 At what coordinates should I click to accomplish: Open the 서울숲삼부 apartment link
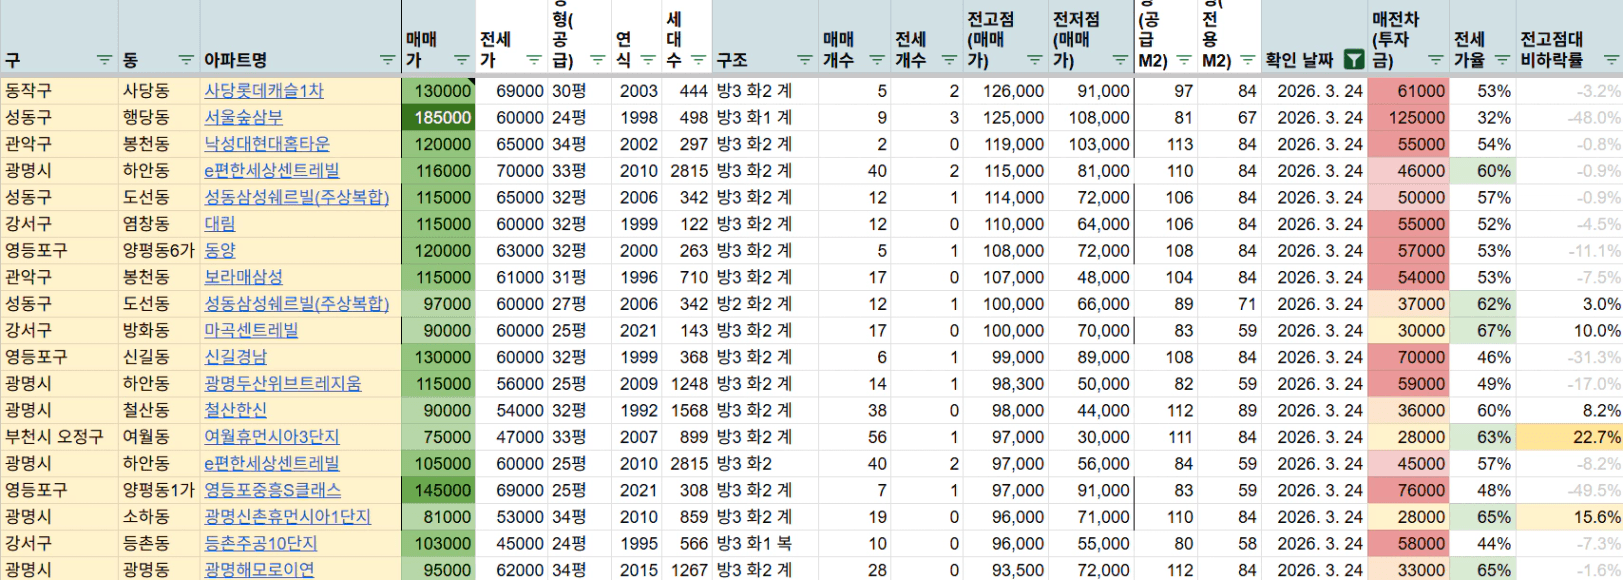[243, 117]
